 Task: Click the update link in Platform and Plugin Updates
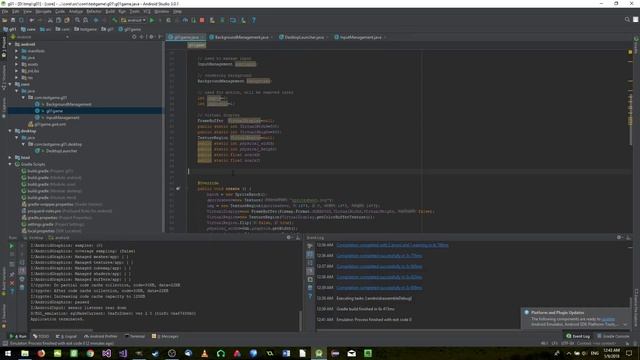[608, 319]
